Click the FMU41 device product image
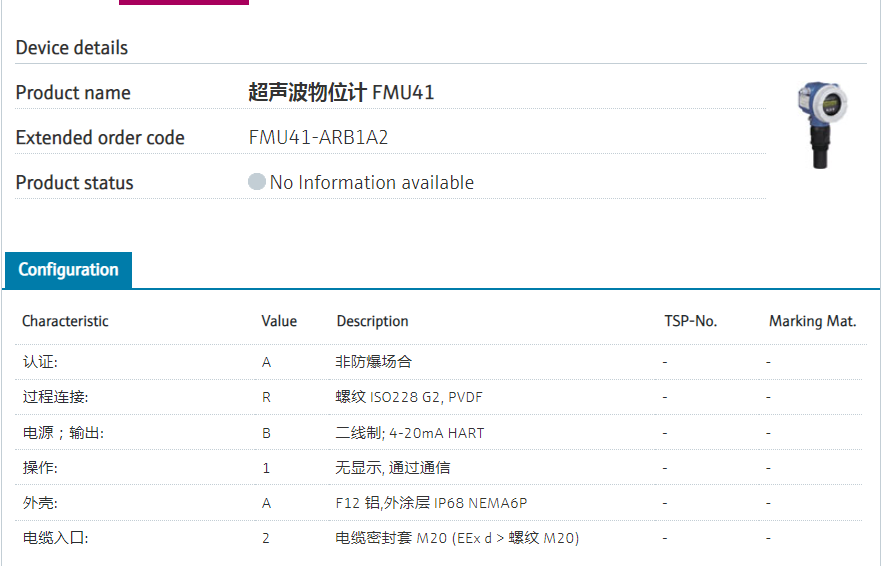Image resolution: width=887 pixels, height=566 pixels. point(822,124)
